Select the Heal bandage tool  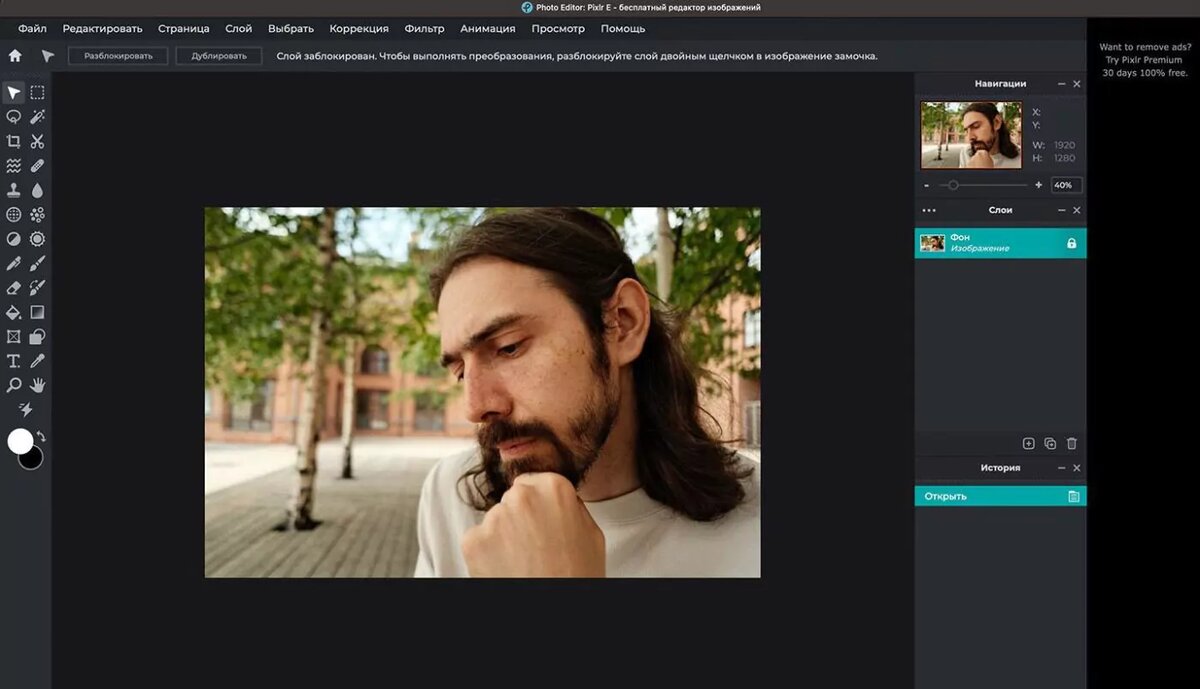tap(37, 166)
